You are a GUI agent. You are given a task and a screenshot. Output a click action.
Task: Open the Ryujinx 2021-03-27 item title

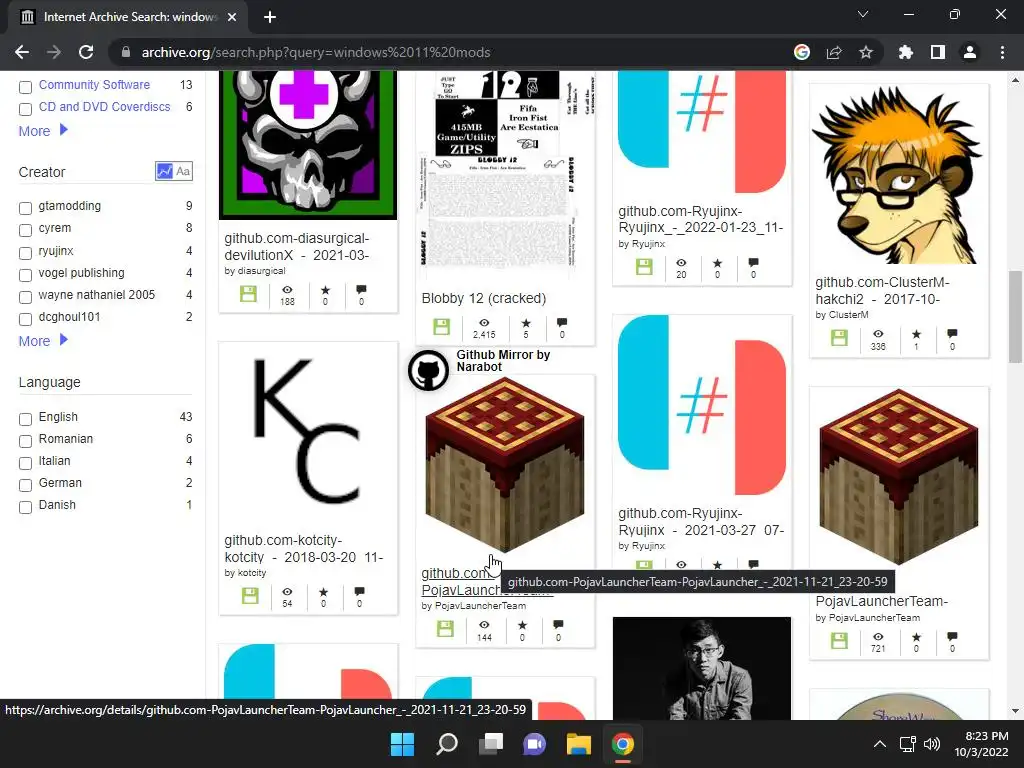click(701, 522)
